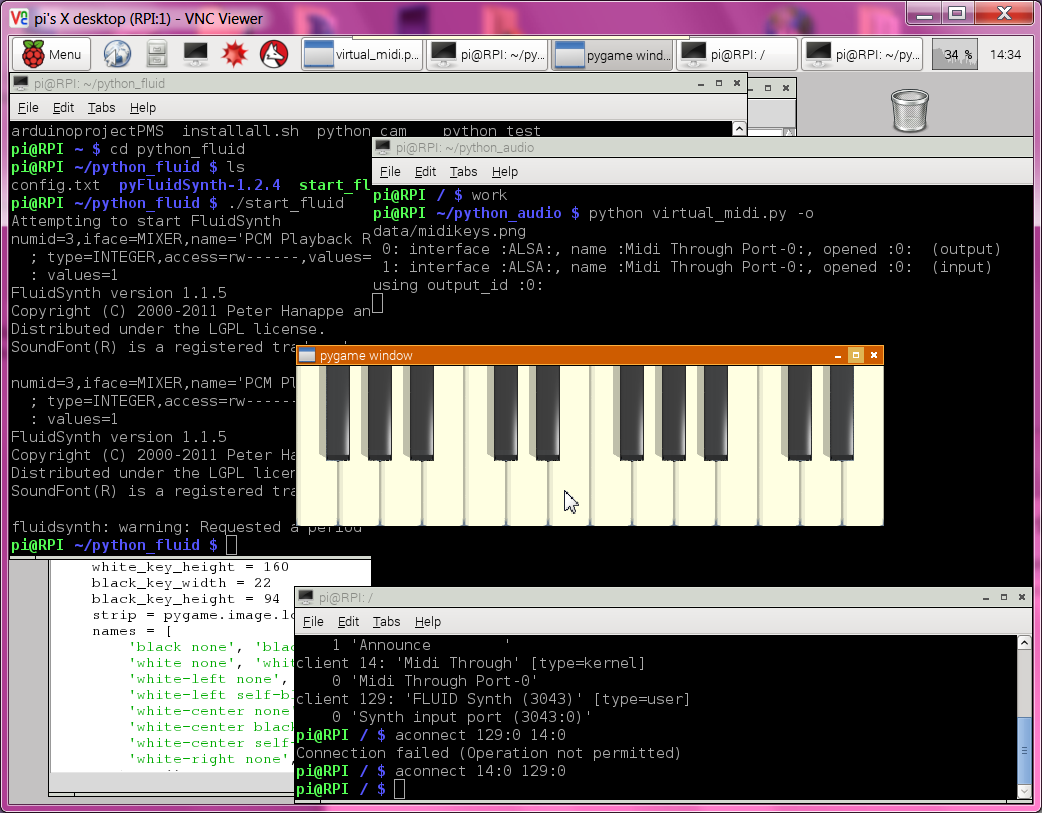Open the file manager cabinet icon
Image resolution: width=1042 pixels, height=813 pixels.
(157, 55)
